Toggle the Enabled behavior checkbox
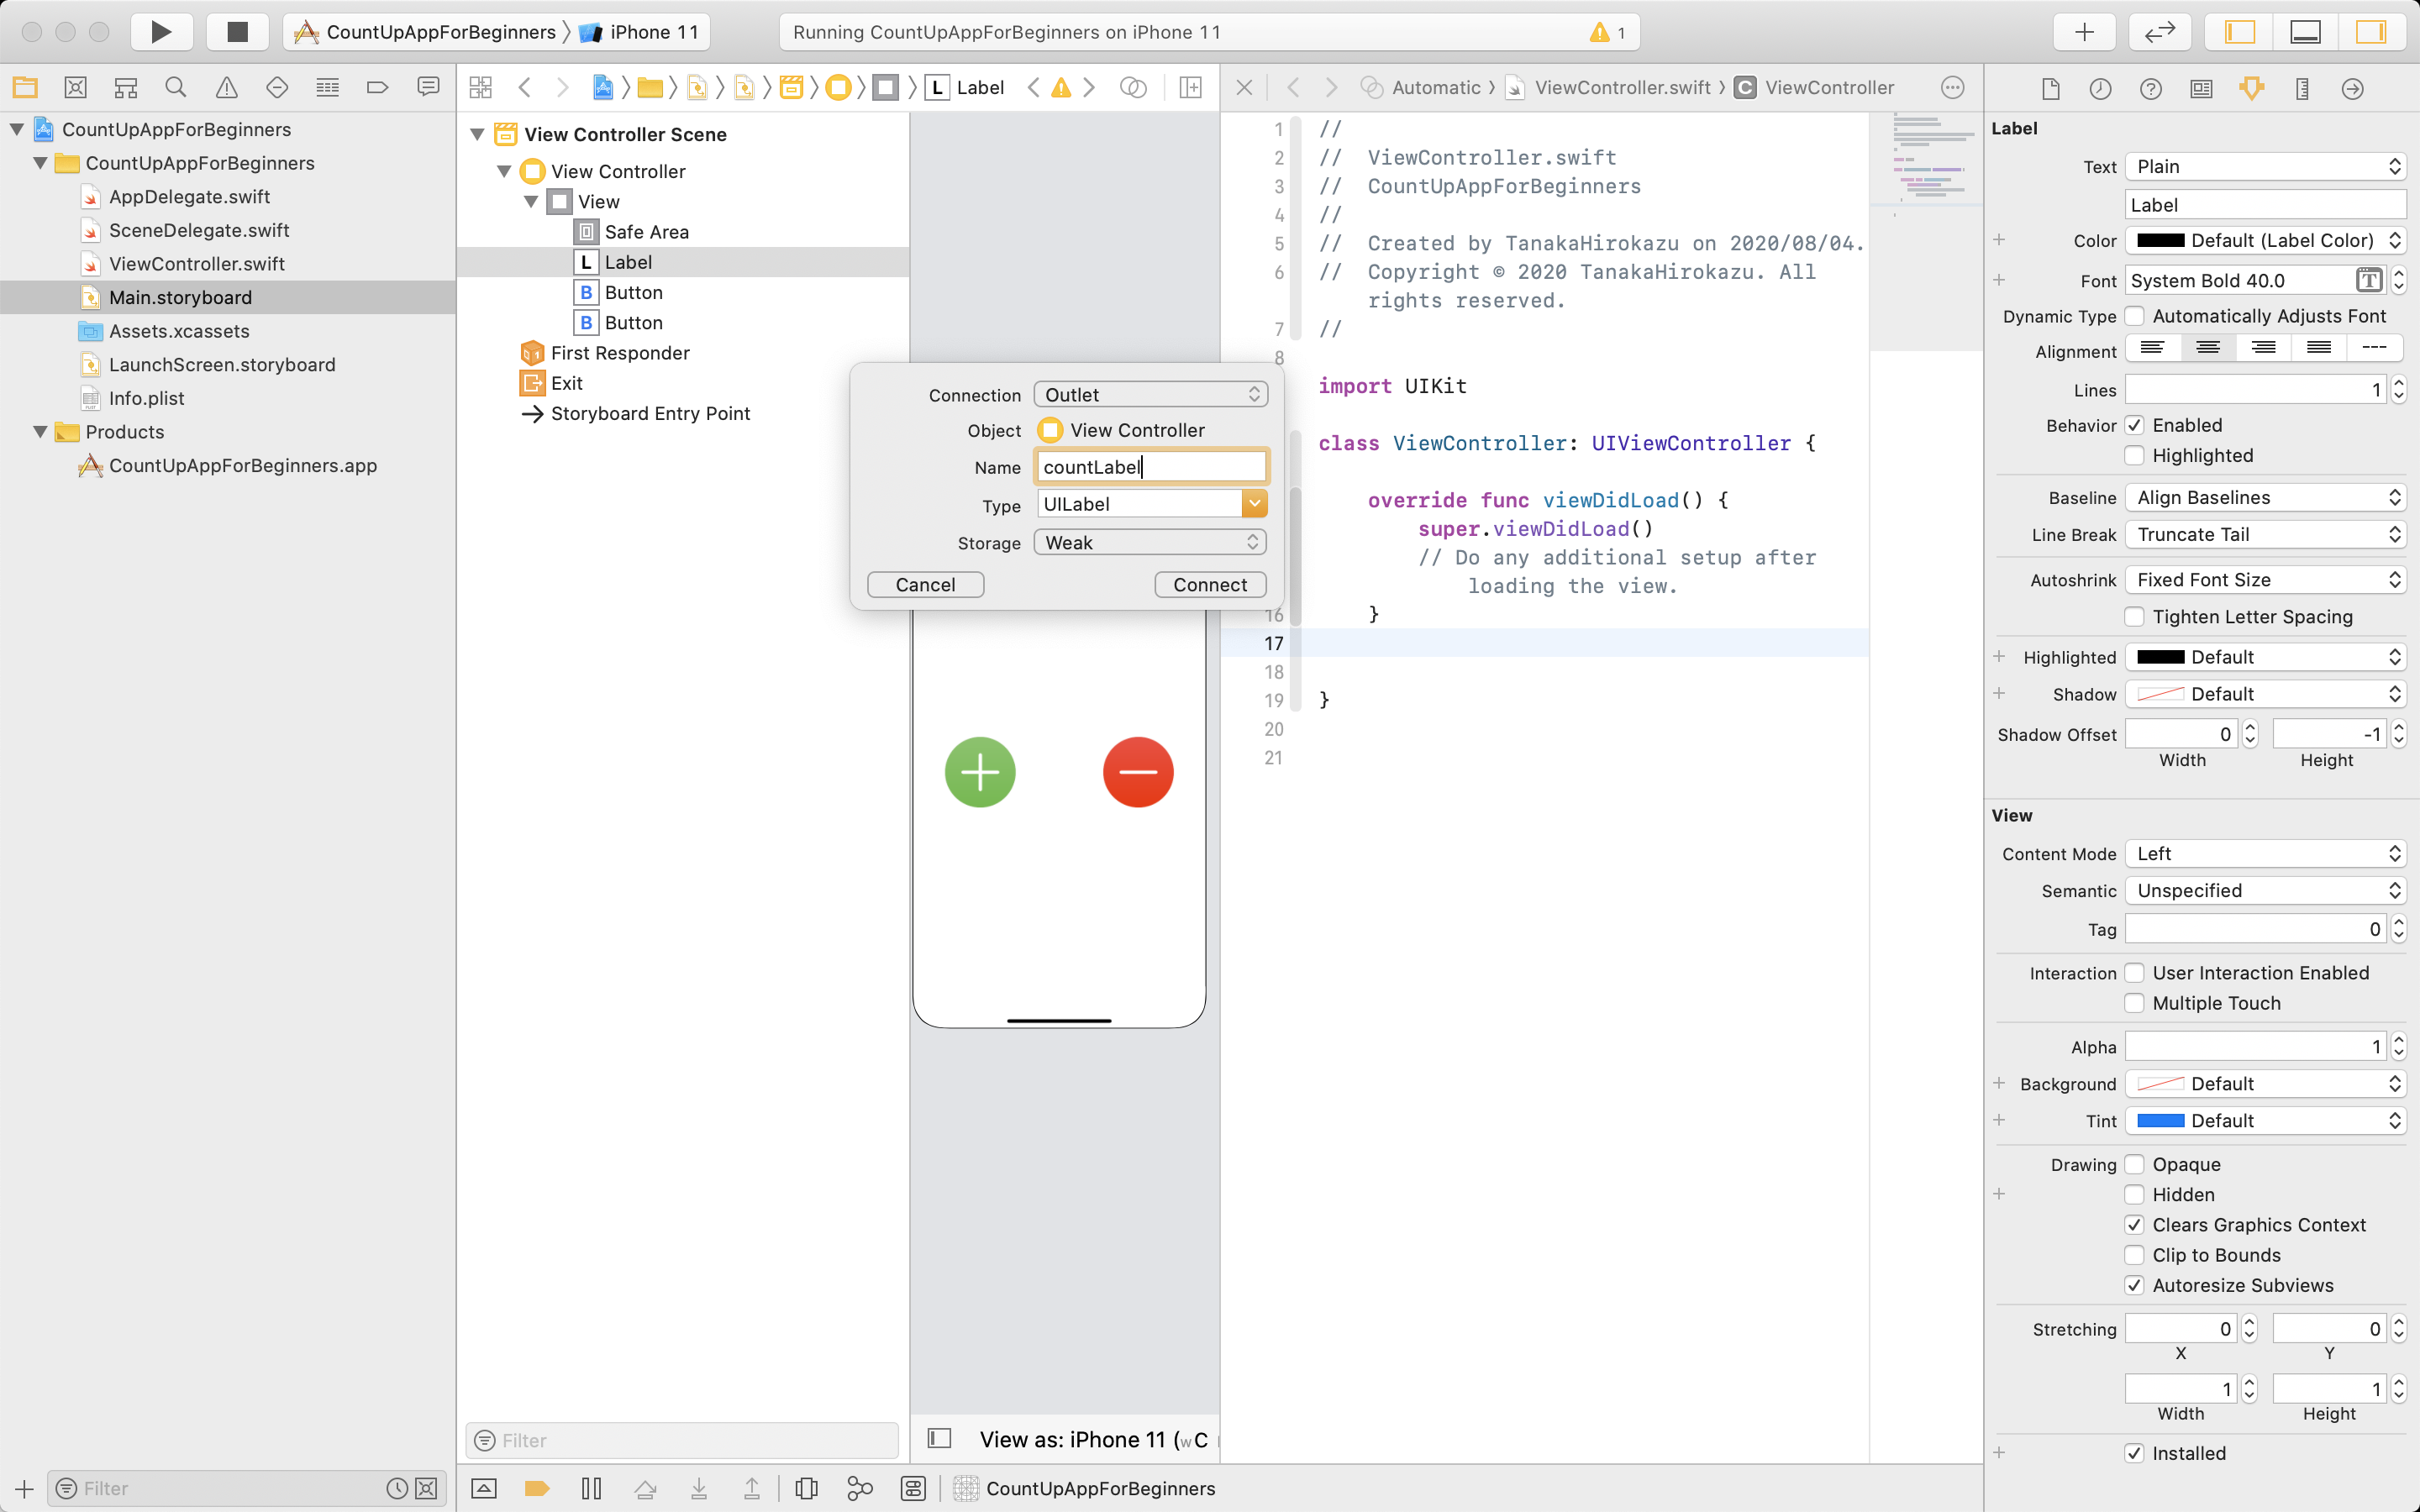The image size is (2420, 1512). [x=2134, y=423]
